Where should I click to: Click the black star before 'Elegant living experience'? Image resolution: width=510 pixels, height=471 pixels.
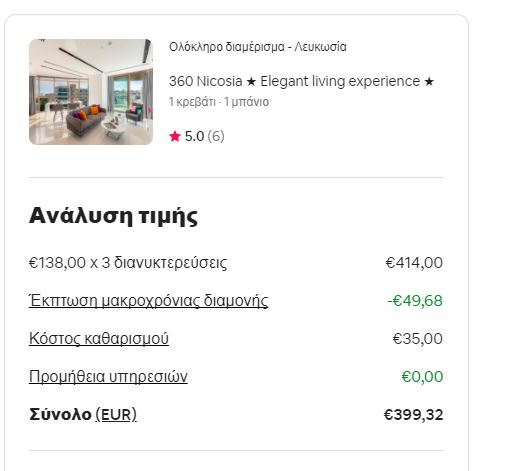click(251, 81)
